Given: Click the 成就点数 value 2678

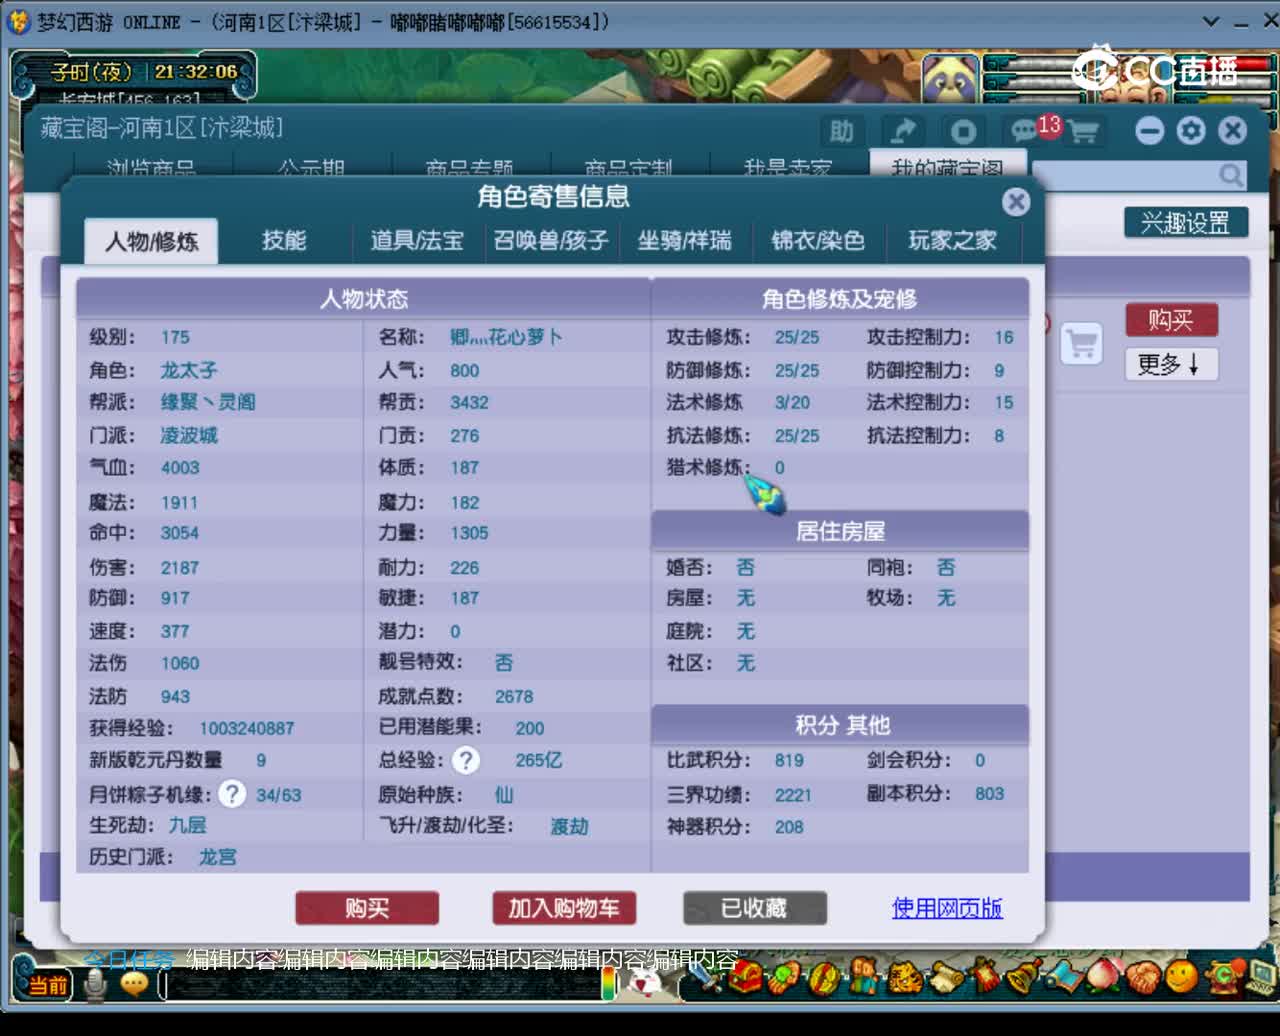Looking at the screenshot, I should 514,696.
